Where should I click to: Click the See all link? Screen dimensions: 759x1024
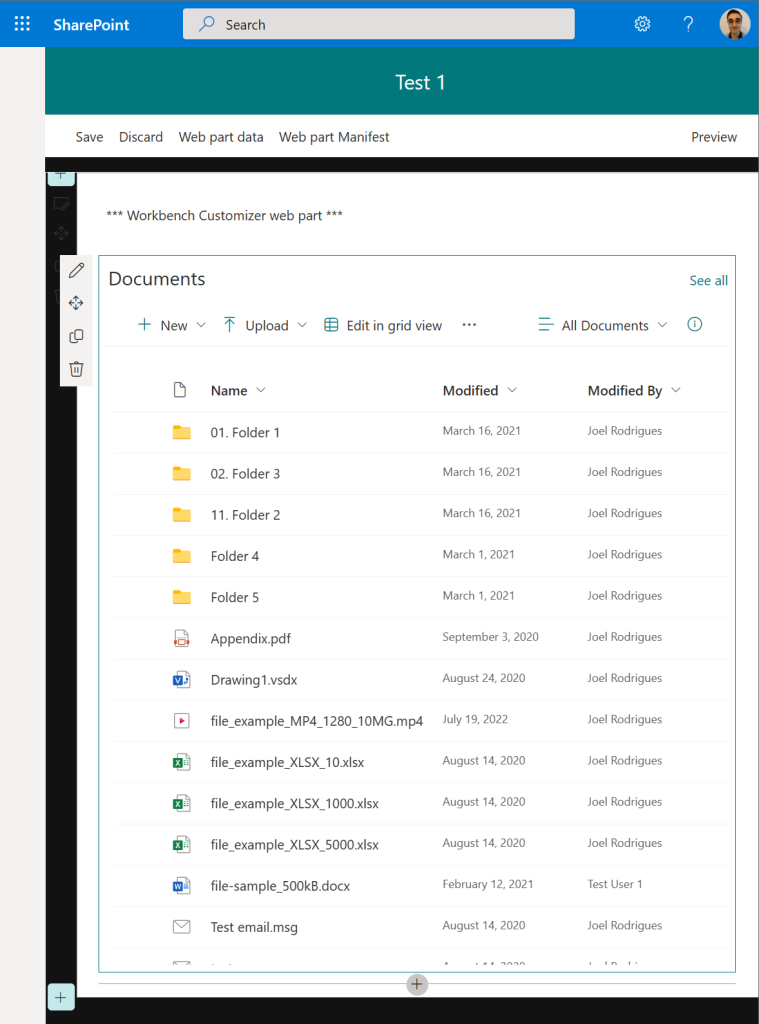(708, 281)
